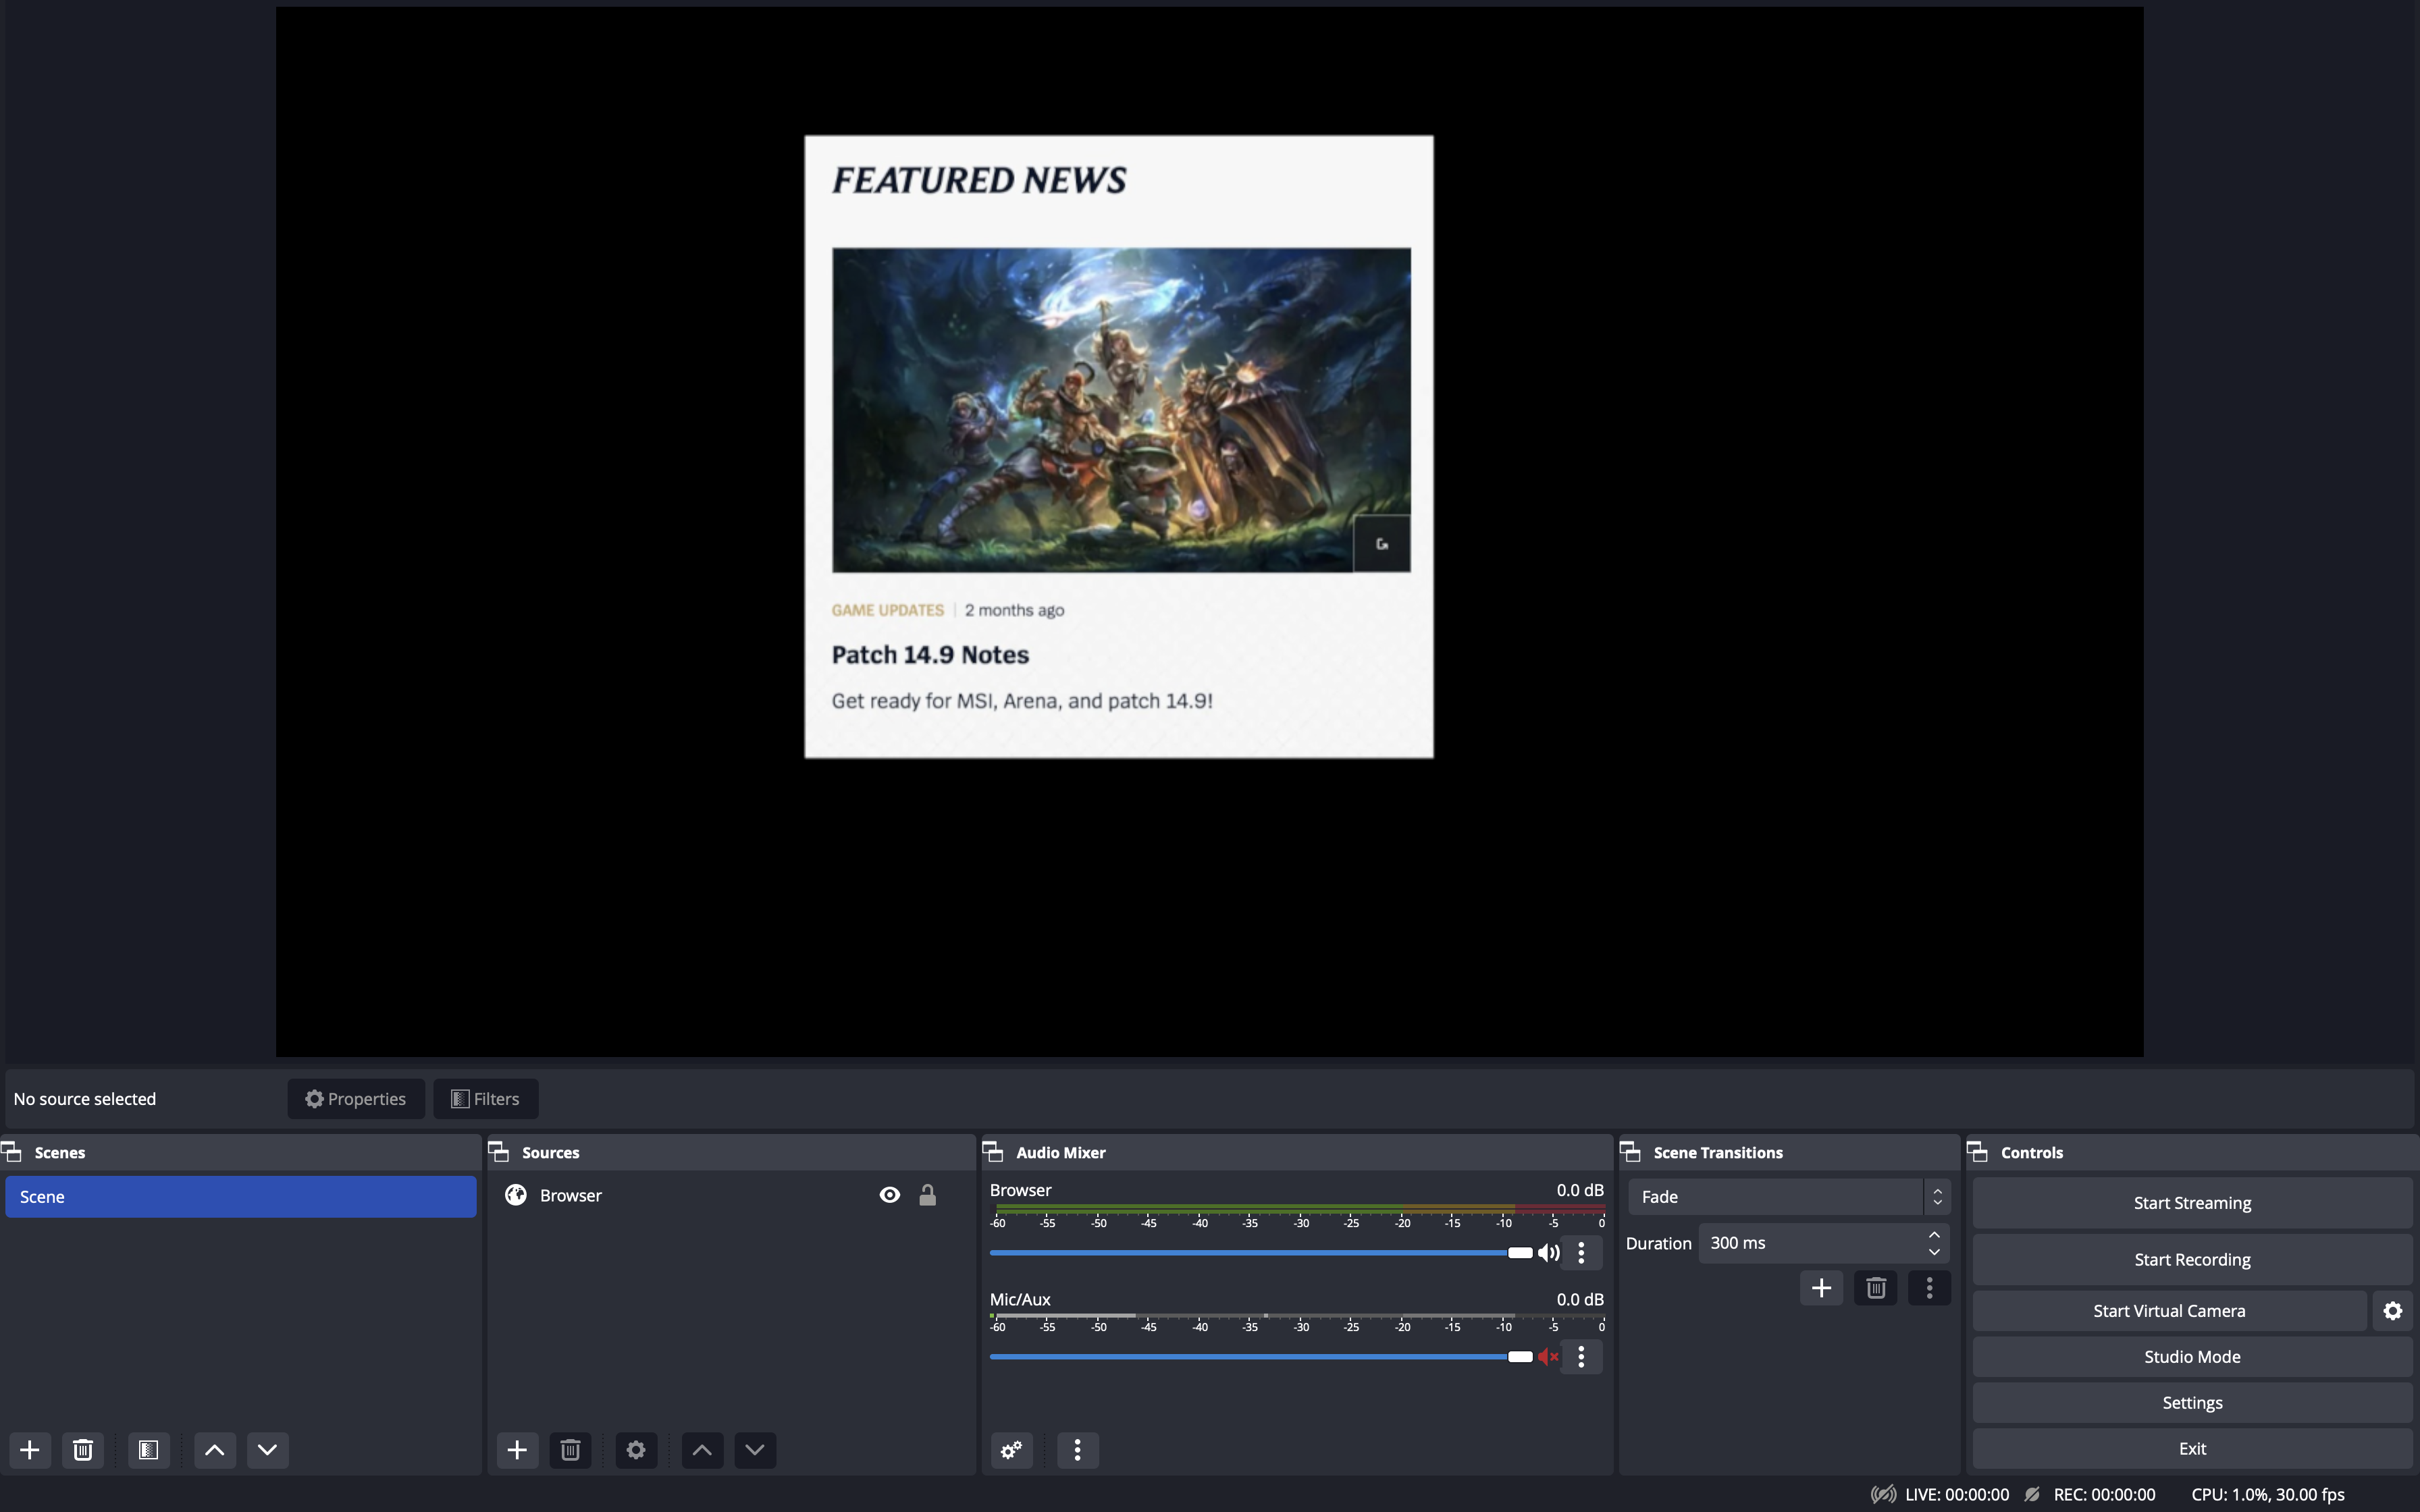This screenshot has width=2420, height=1512.
Task: Open the Filters tab button
Action: (486, 1099)
